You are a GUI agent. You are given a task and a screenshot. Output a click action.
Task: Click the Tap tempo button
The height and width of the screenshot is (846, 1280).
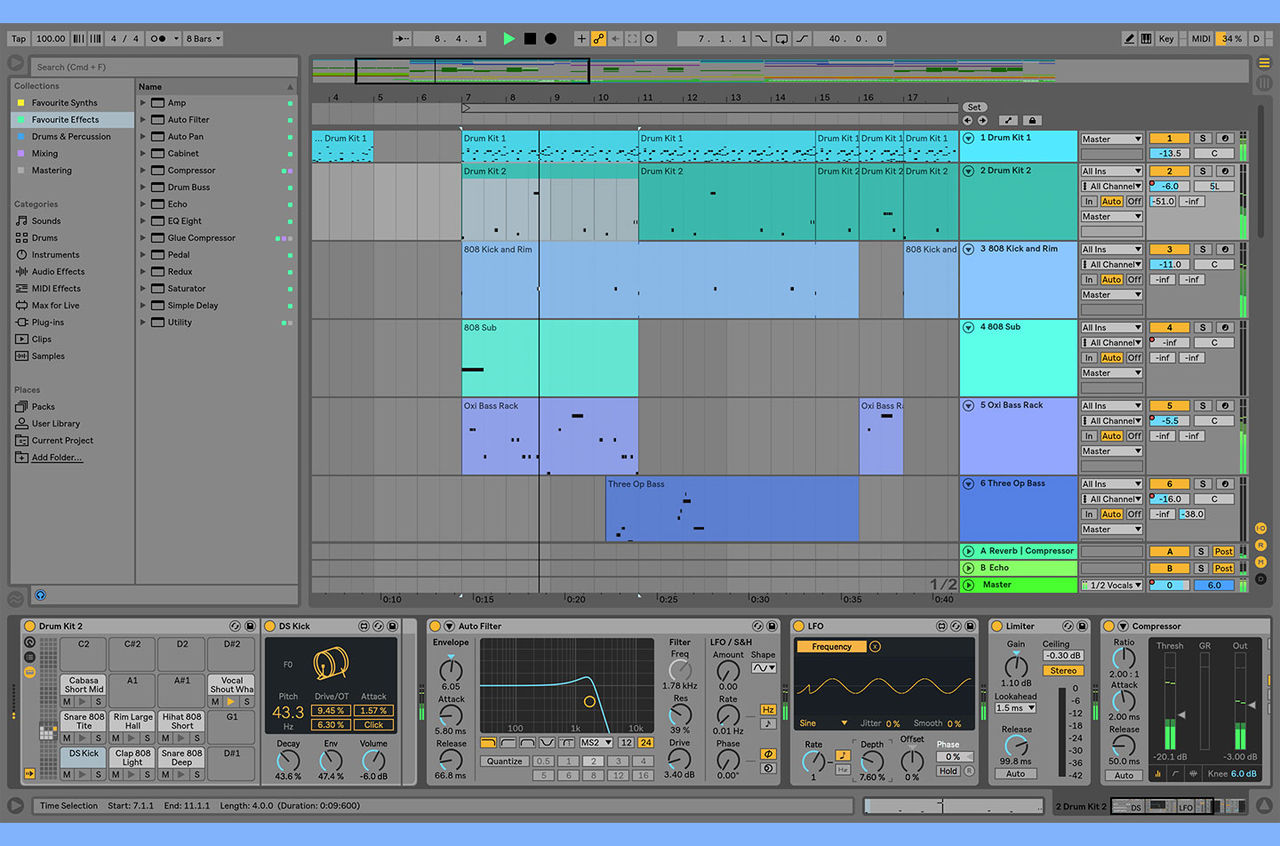pos(18,39)
